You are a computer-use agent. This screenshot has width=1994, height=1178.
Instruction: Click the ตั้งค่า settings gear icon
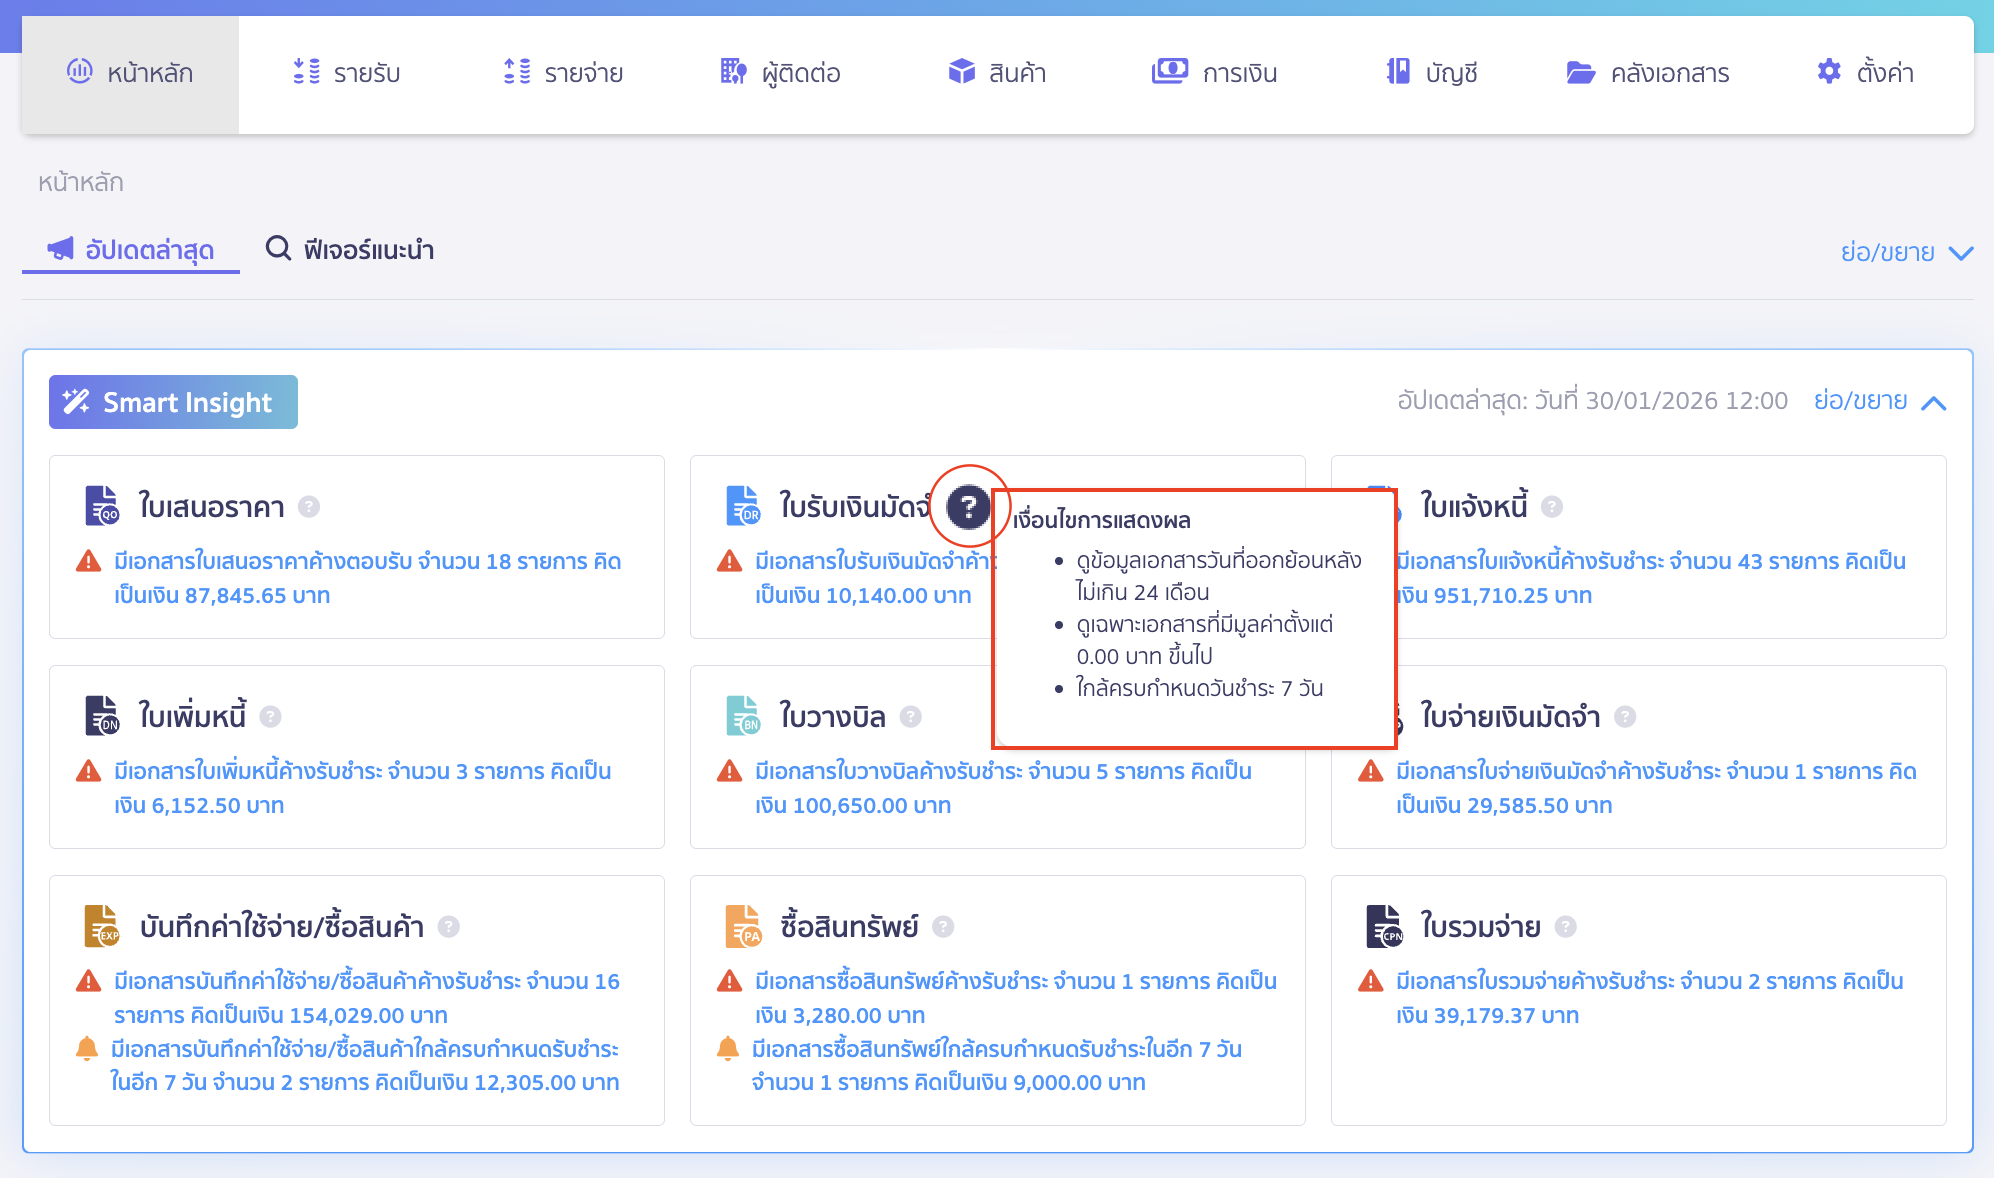[1828, 72]
